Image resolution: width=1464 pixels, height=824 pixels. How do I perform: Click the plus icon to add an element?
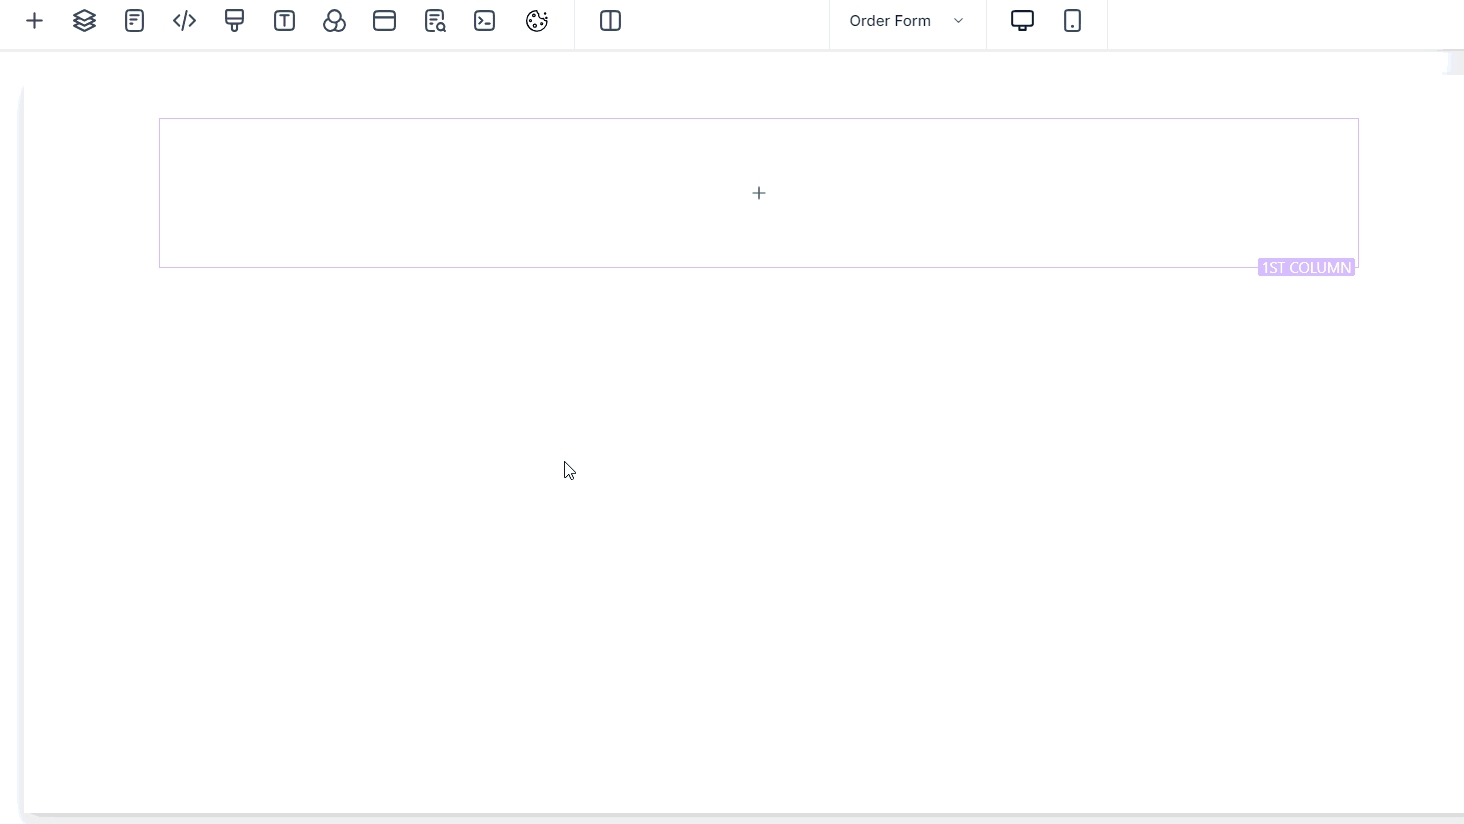(x=34, y=21)
